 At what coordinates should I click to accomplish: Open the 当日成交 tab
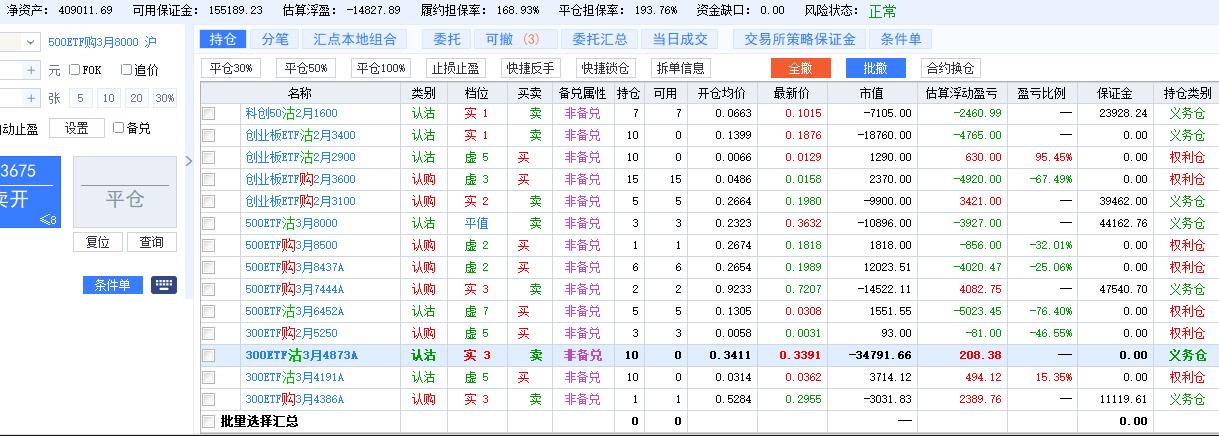click(680, 39)
